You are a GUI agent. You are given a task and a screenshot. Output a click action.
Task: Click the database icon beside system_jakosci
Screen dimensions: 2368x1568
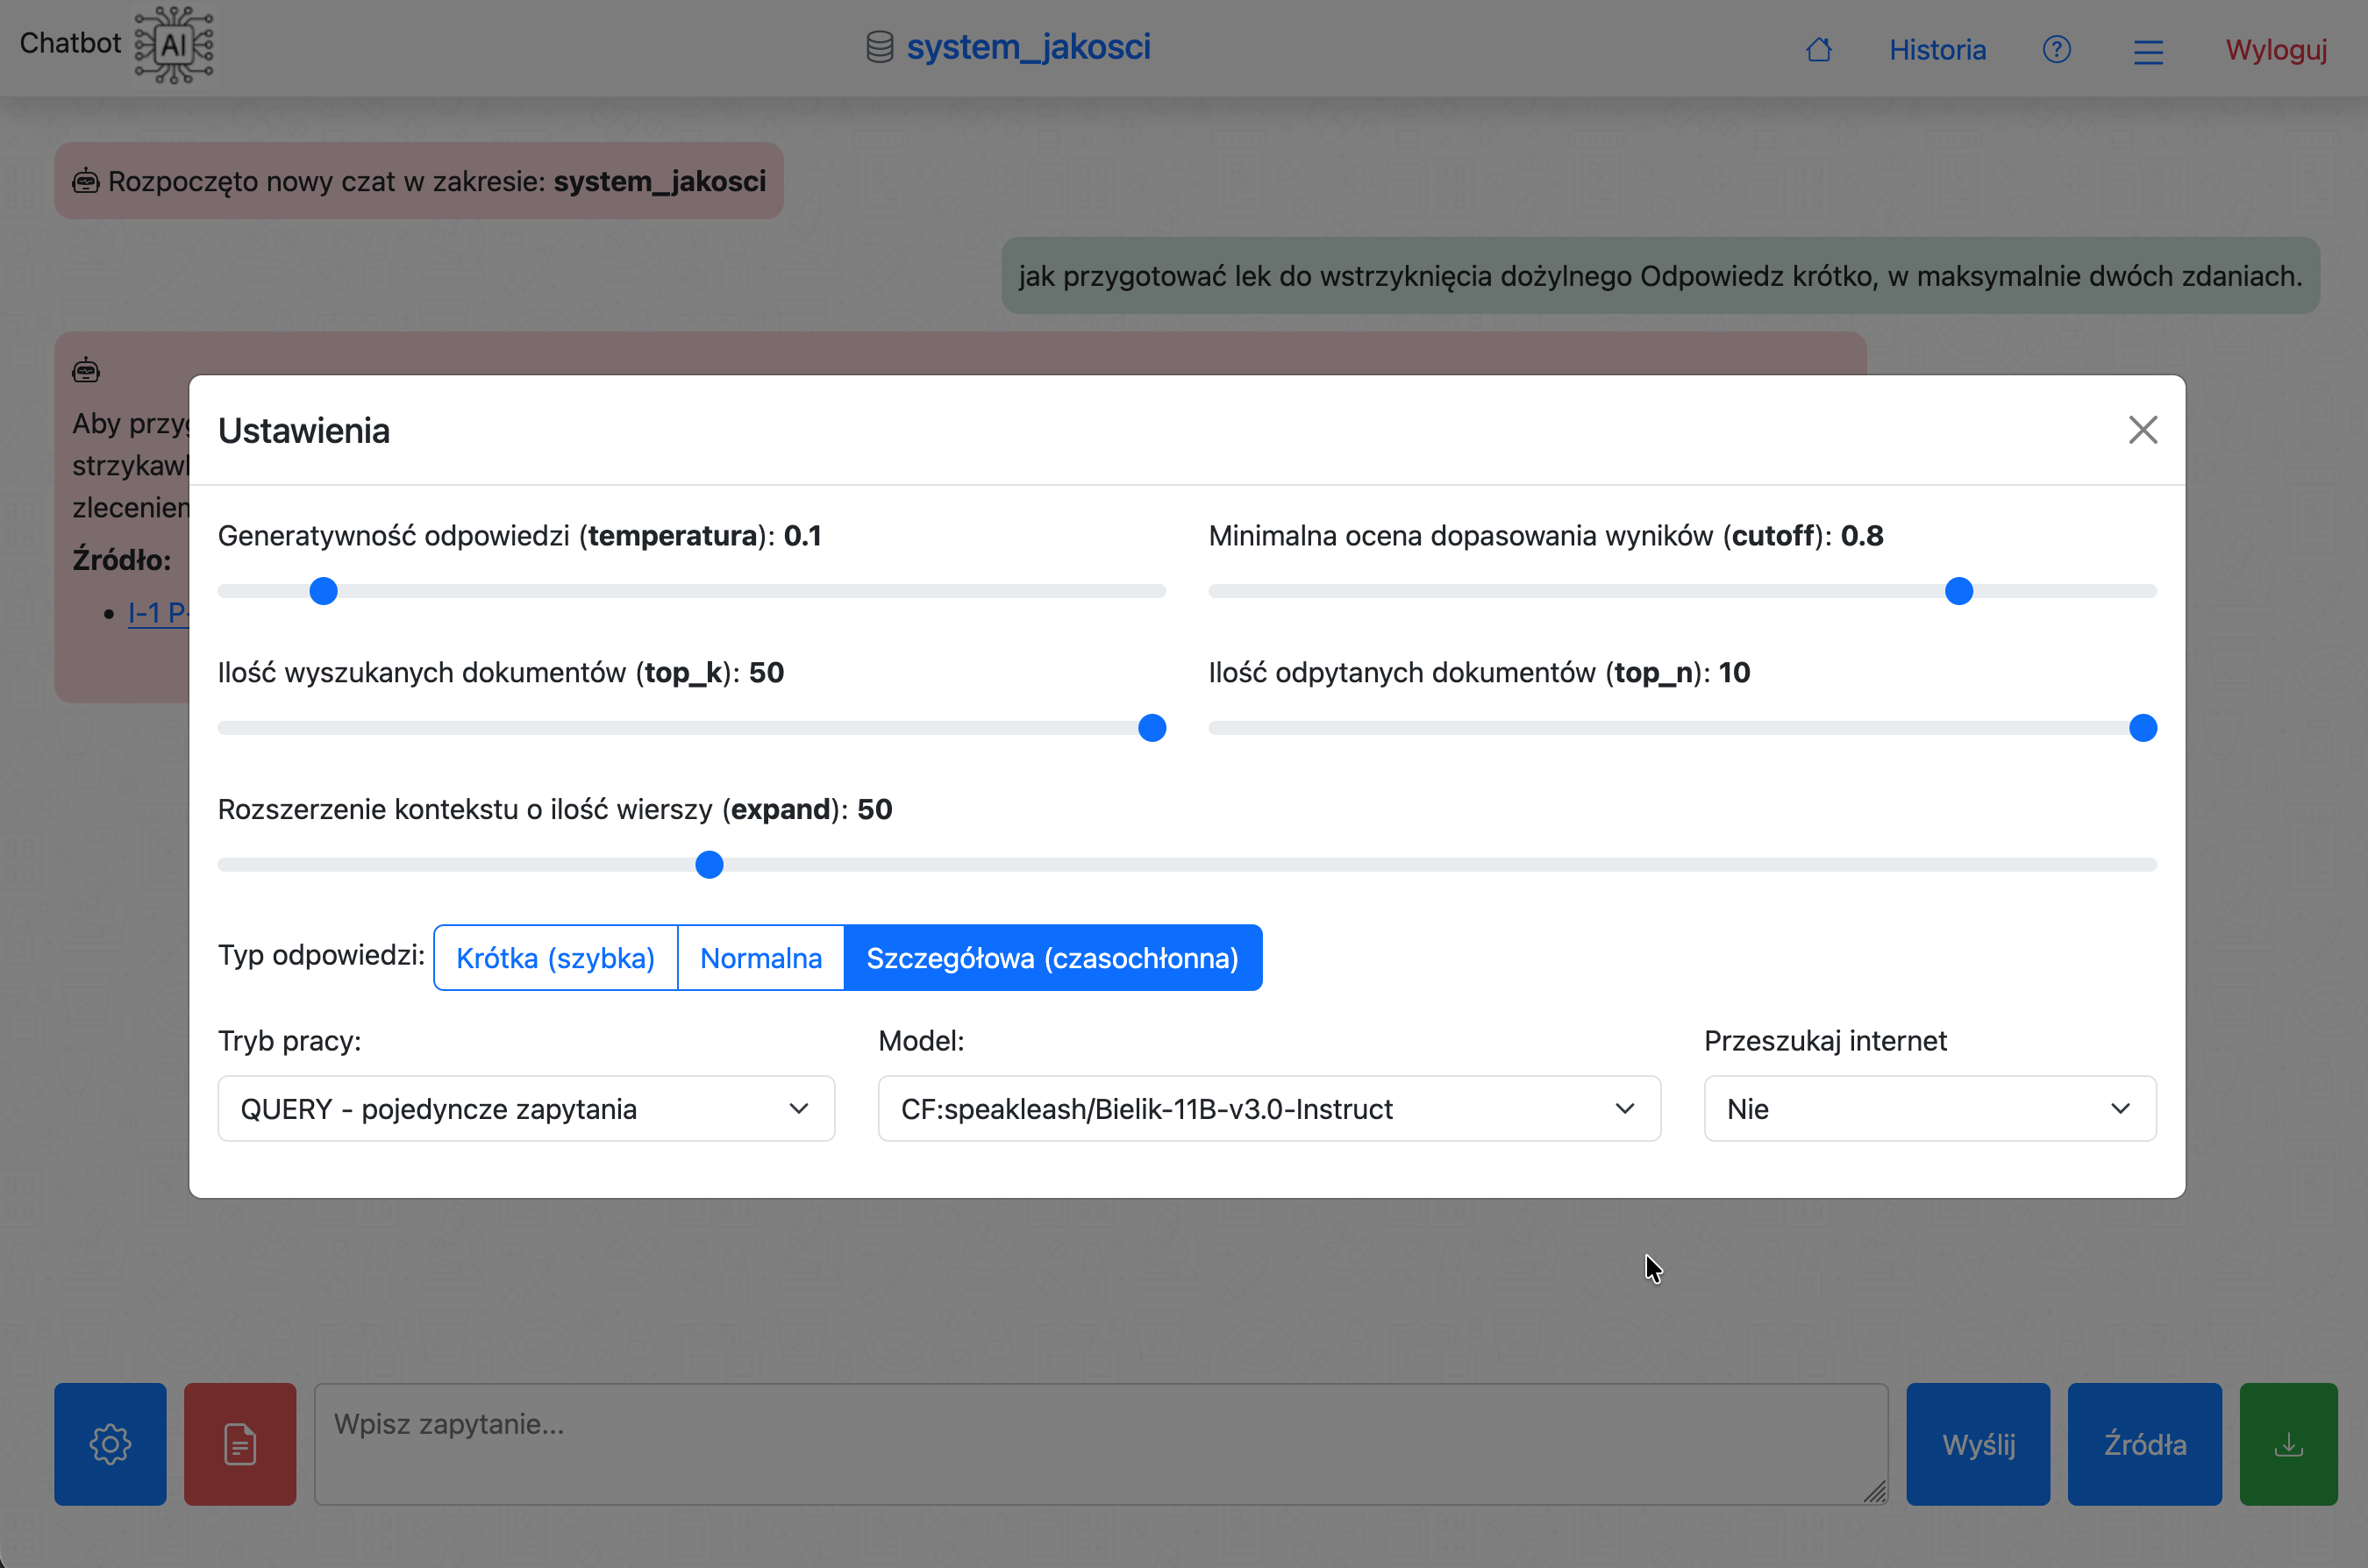click(x=879, y=47)
